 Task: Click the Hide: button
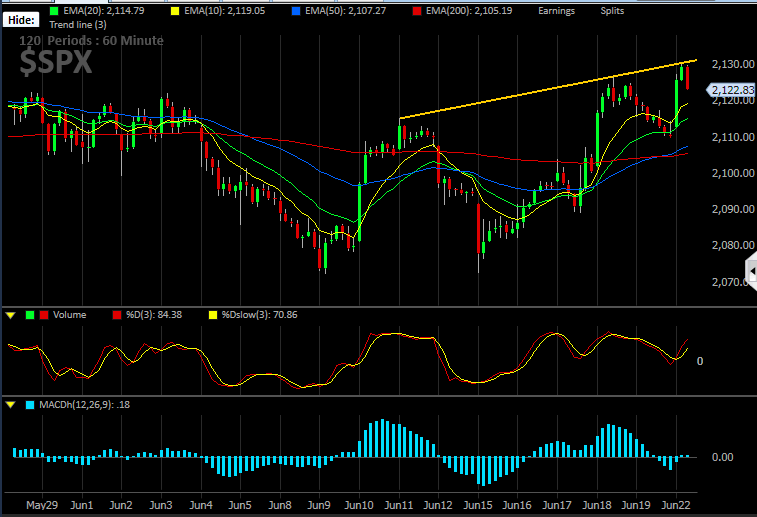[21, 20]
